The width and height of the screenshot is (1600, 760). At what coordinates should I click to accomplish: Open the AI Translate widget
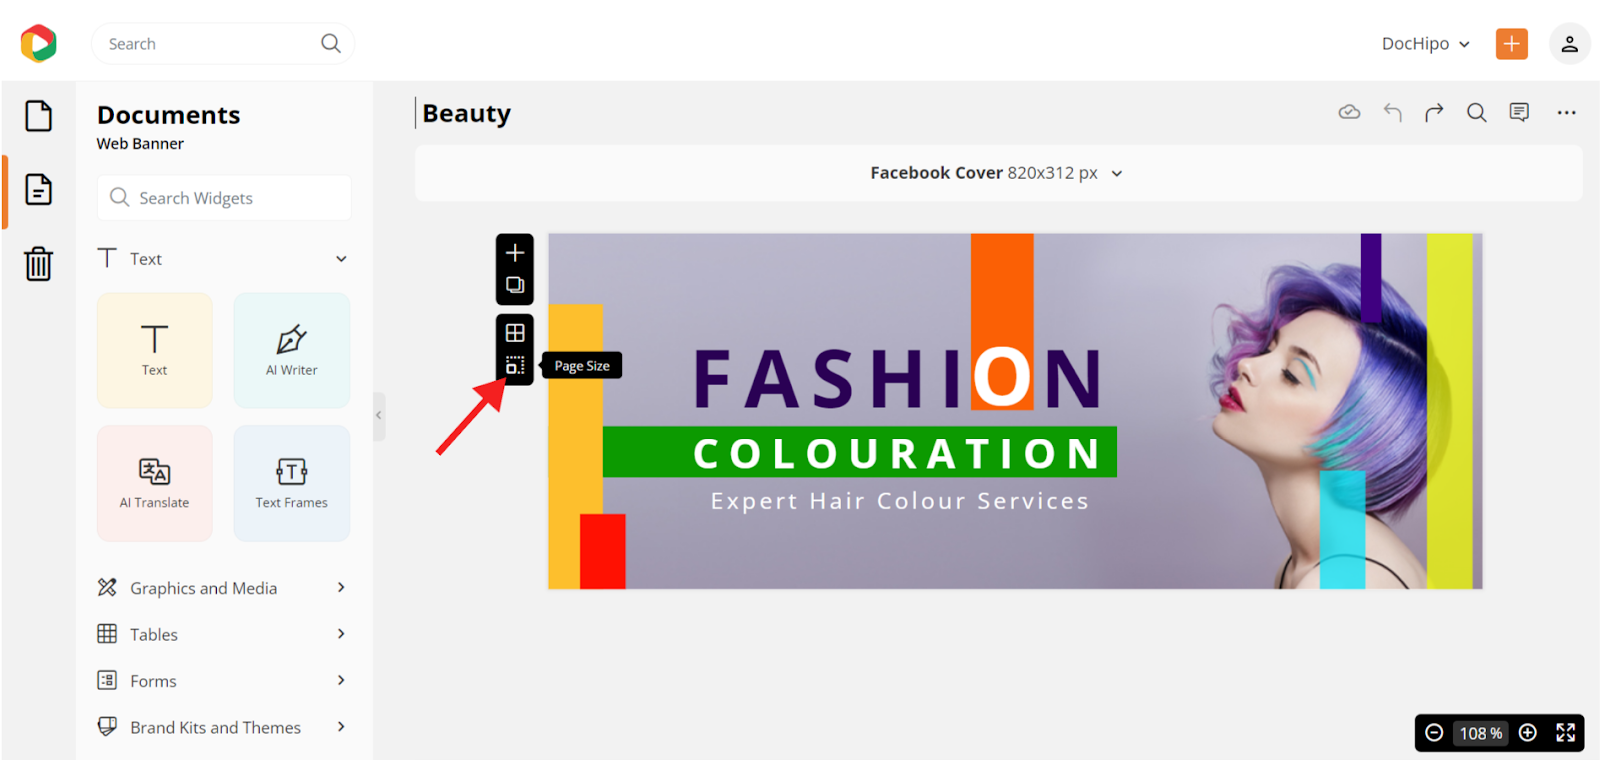click(155, 483)
